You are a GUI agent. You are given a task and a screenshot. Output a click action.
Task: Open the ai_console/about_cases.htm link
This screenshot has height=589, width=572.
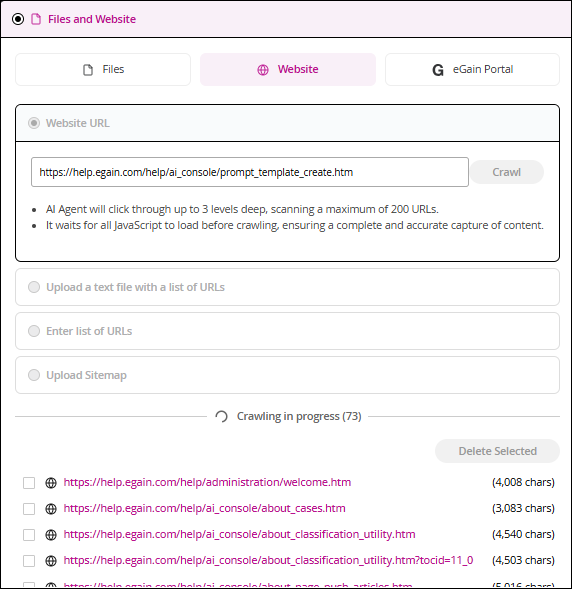[x=204, y=508]
